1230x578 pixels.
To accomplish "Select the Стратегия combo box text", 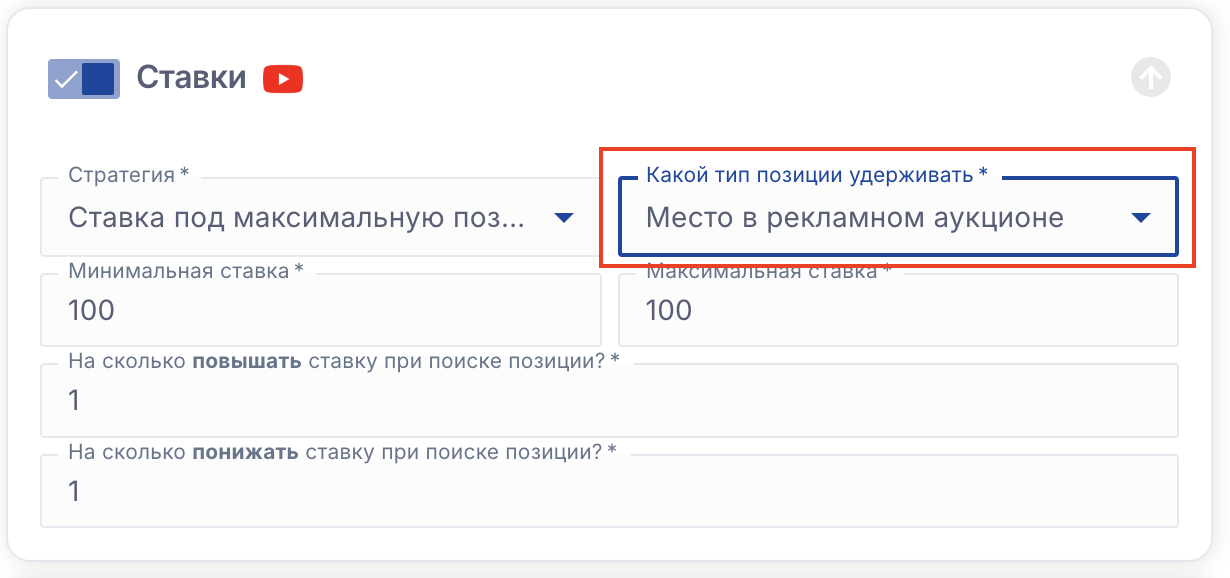I will coord(296,218).
